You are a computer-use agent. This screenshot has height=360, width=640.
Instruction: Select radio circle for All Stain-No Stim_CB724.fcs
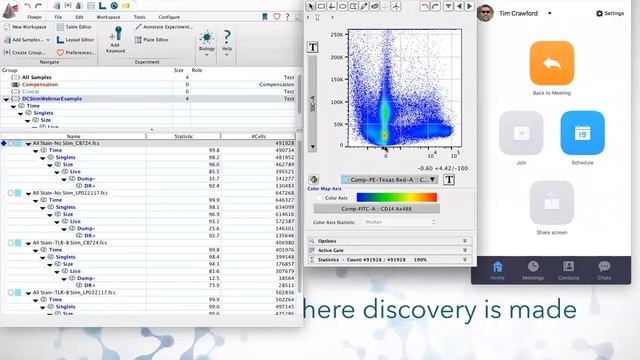pyautogui.click(x=11, y=143)
